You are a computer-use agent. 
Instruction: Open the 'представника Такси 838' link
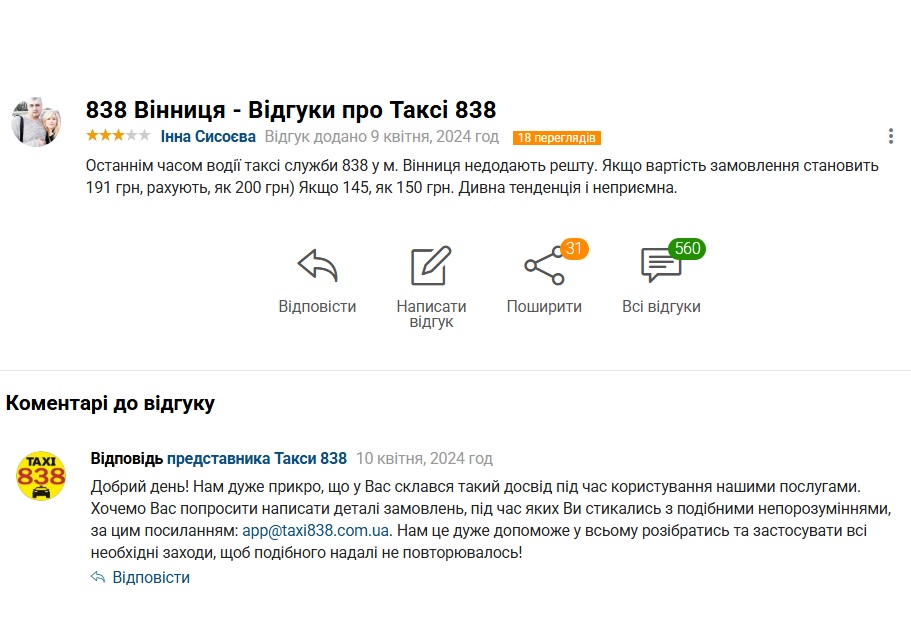click(257, 459)
